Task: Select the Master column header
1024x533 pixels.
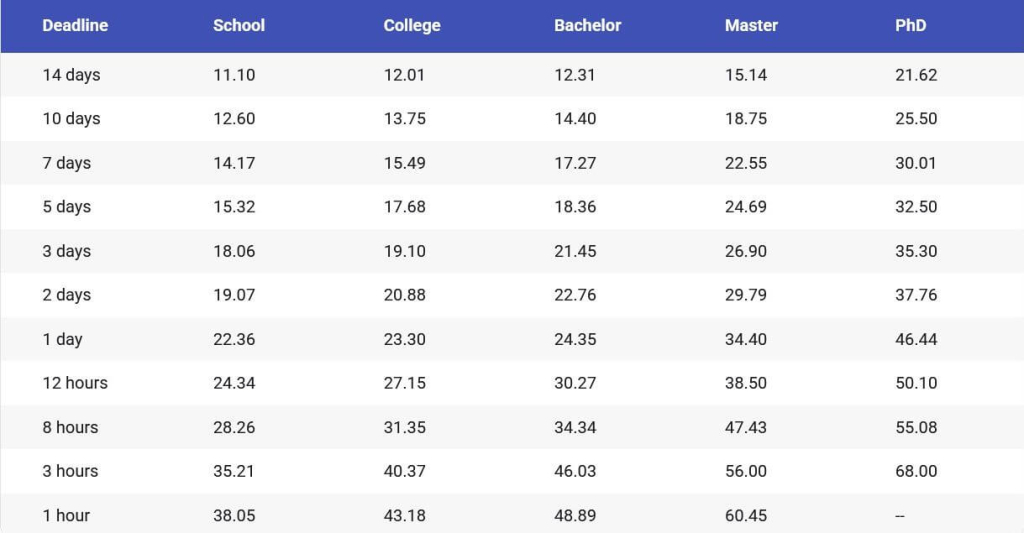Action: (x=751, y=25)
